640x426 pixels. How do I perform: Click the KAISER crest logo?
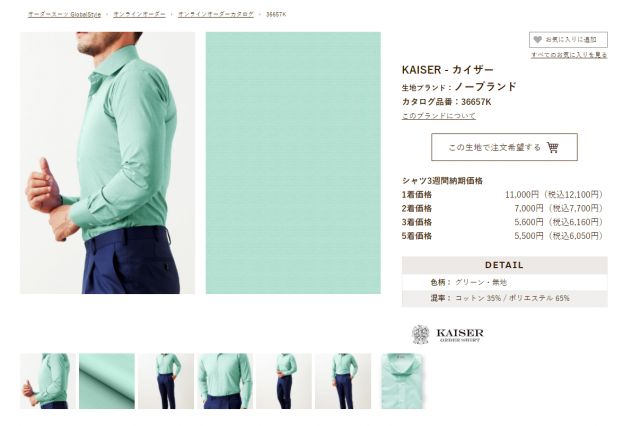pos(420,334)
